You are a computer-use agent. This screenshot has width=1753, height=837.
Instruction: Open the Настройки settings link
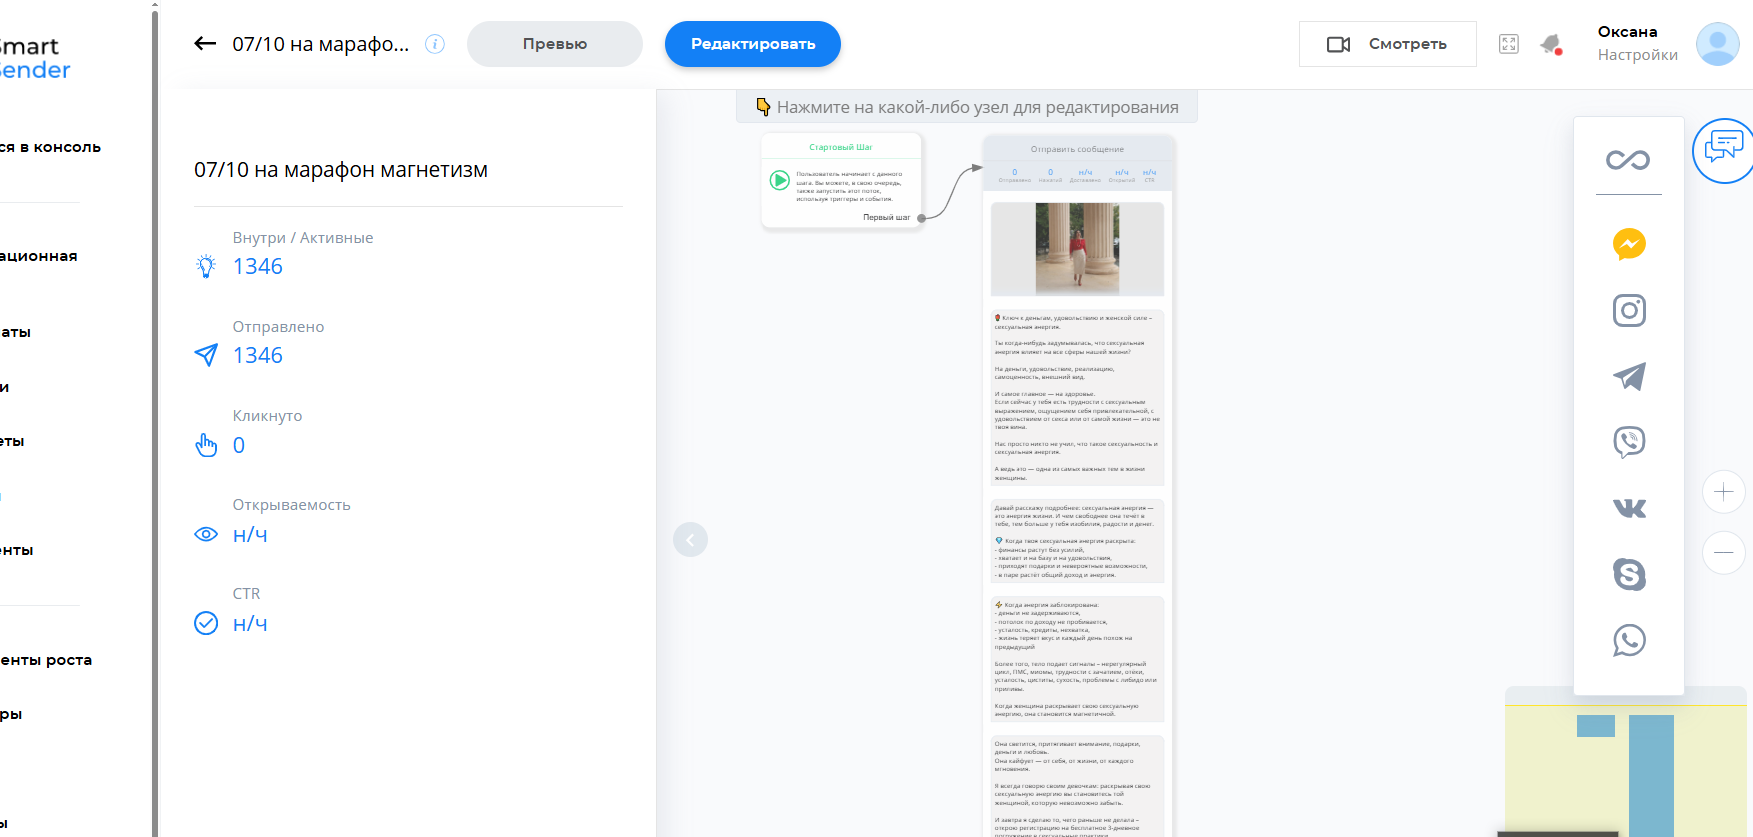pos(1638,55)
